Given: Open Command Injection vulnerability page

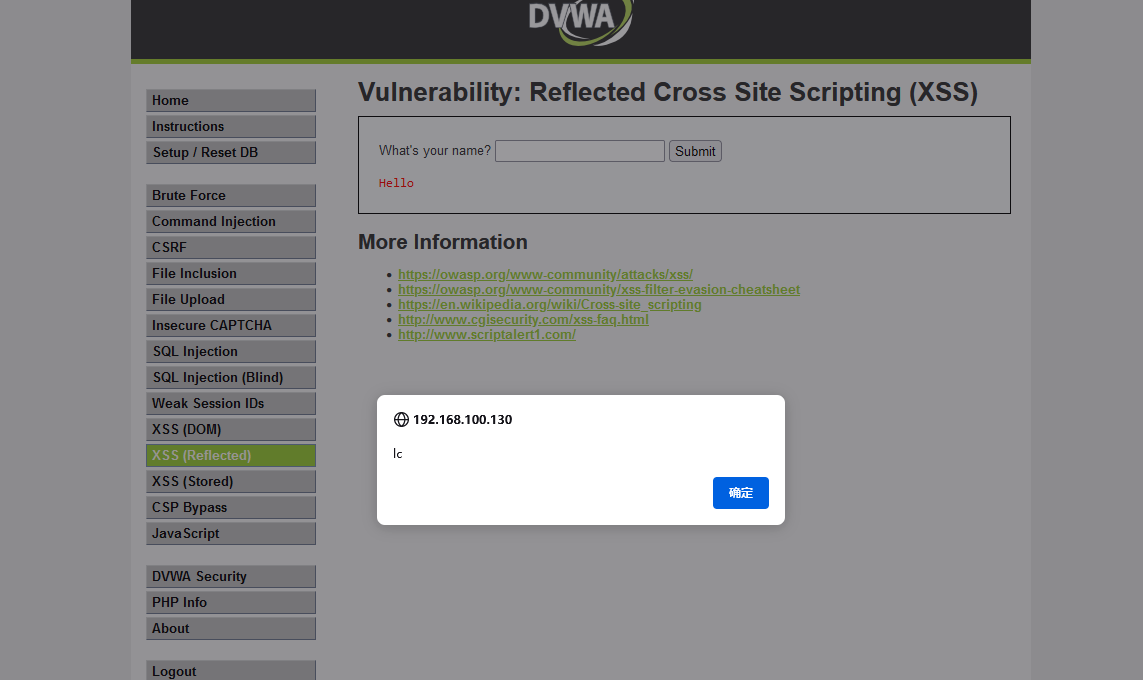Looking at the screenshot, I should coord(231,222).
